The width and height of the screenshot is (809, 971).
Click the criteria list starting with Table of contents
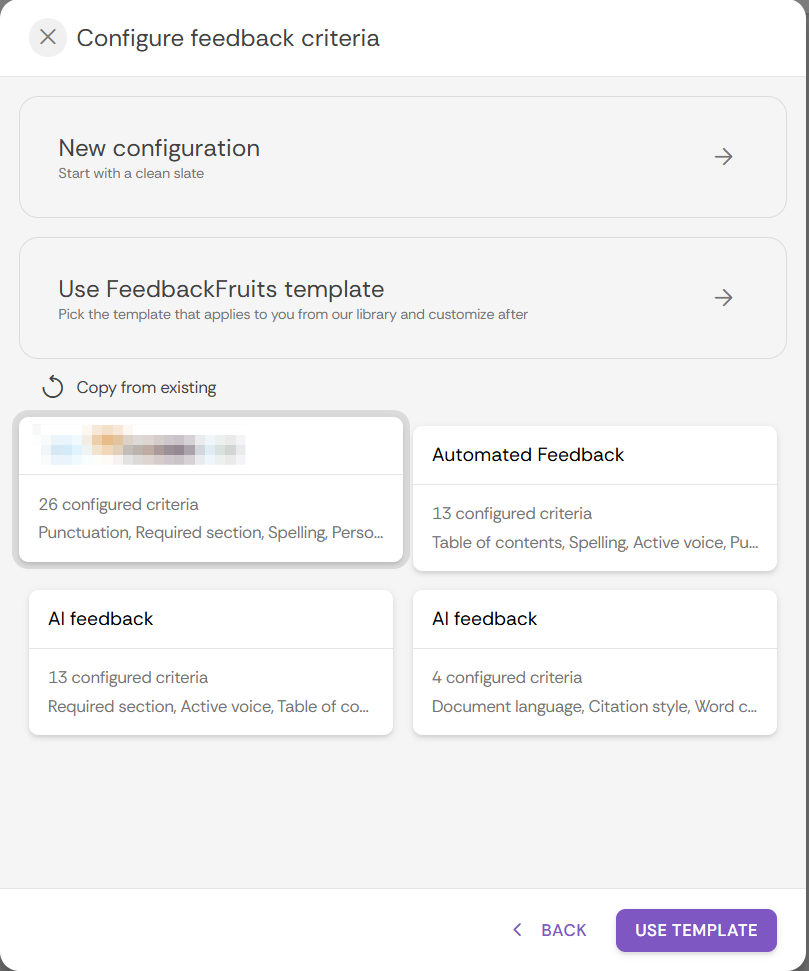pos(594,543)
